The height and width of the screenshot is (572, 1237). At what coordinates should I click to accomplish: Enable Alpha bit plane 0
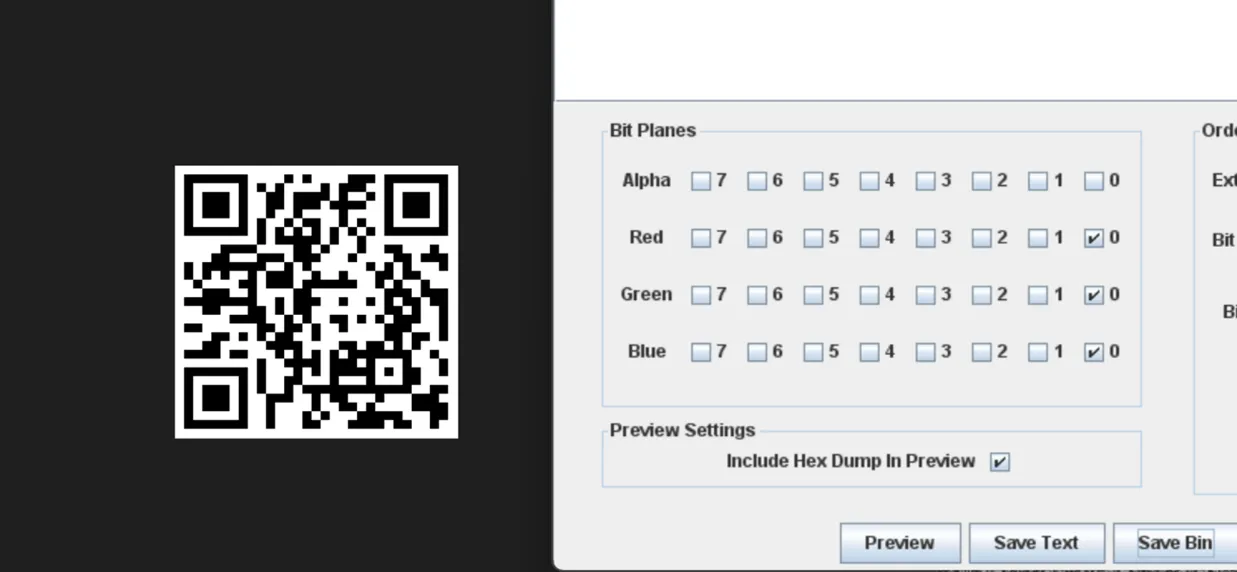coord(1094,181)
